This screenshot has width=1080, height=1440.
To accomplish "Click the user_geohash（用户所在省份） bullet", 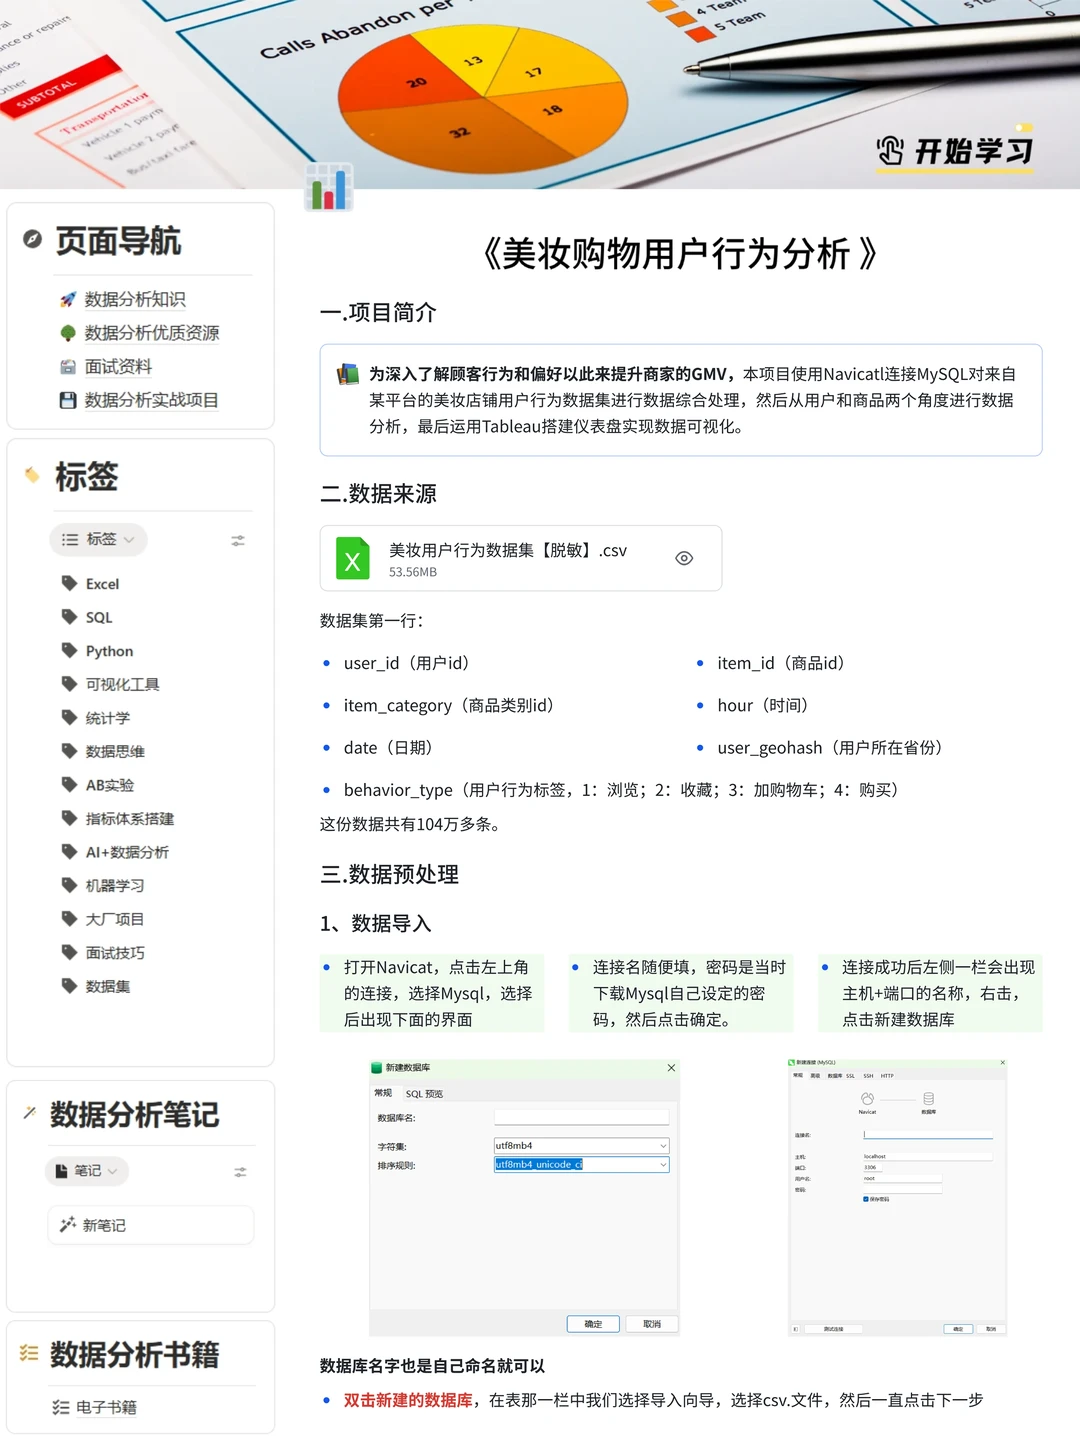I will pos(830,747).
